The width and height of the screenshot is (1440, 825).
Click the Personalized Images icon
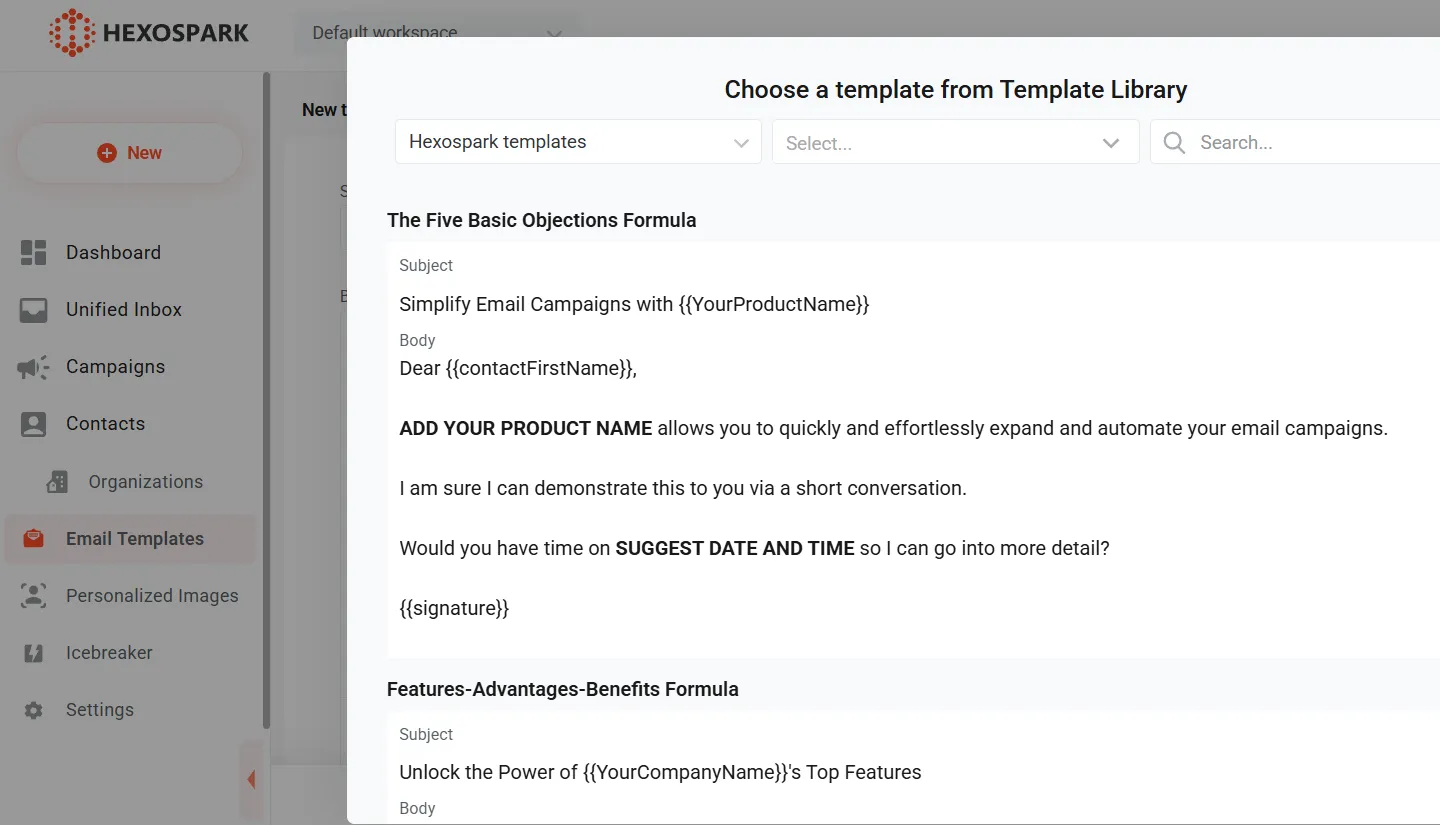coord(33,596)
